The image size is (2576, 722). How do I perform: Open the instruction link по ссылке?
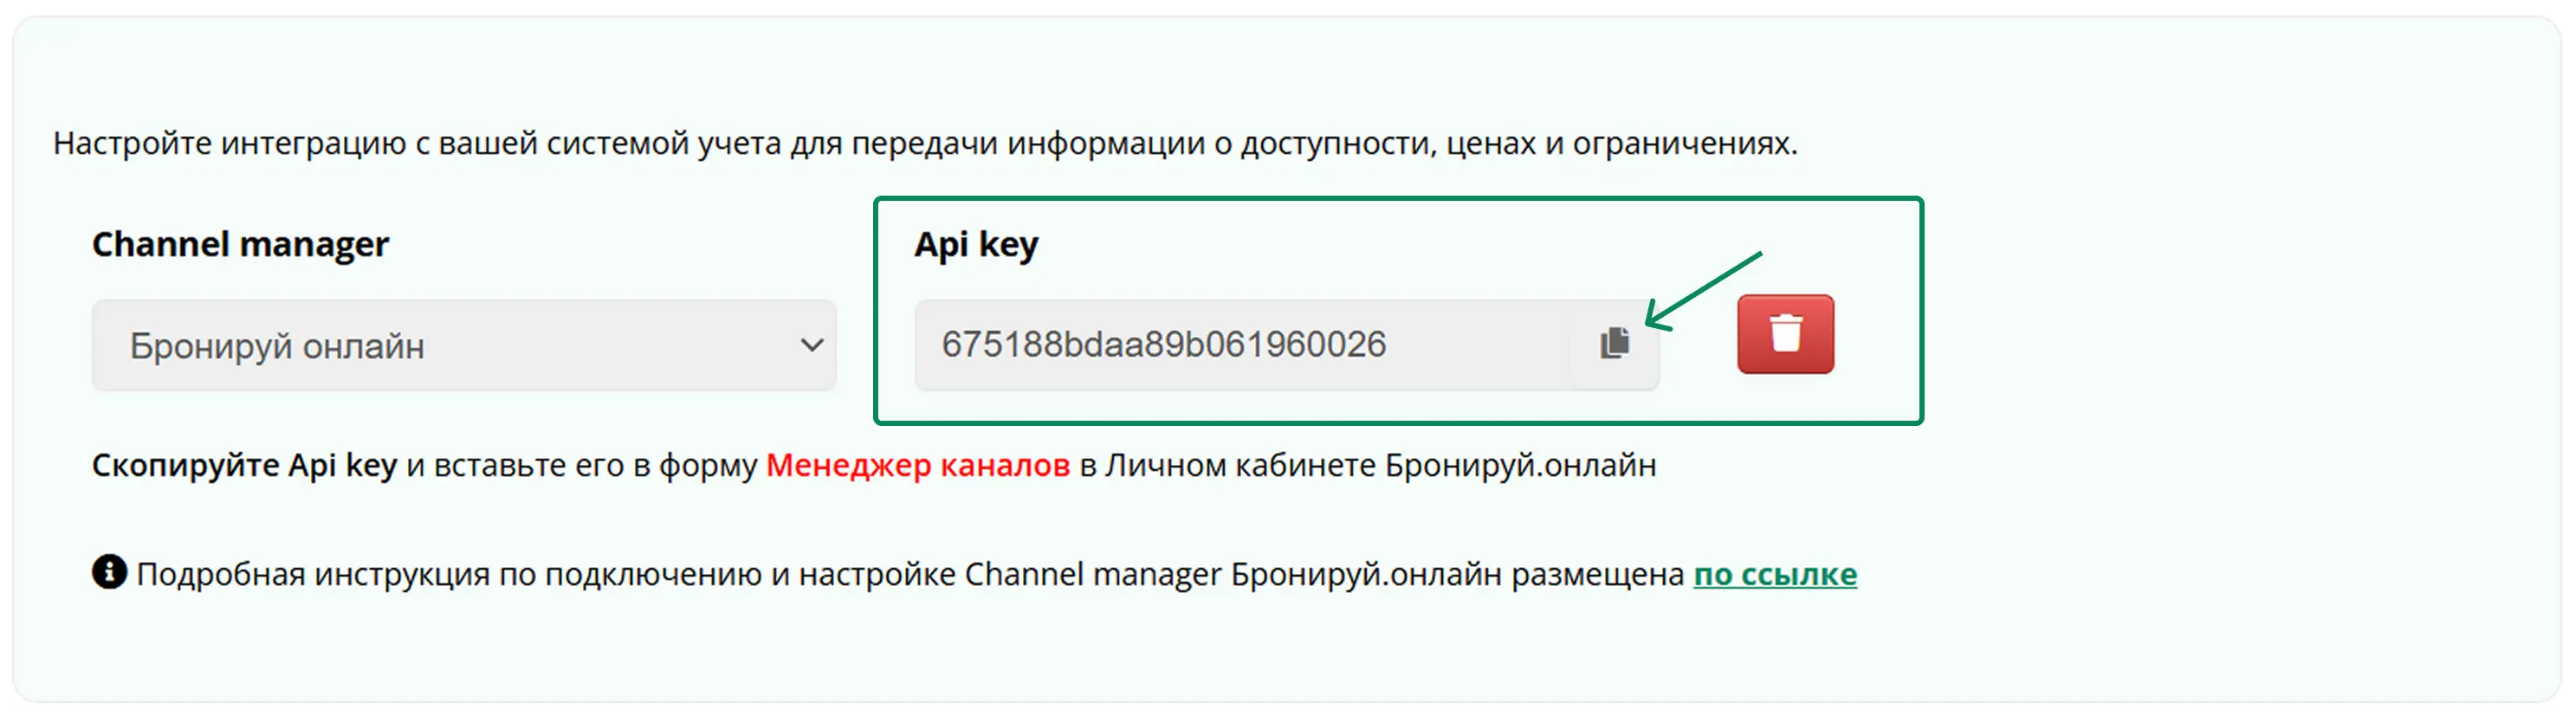(1775, 574)
